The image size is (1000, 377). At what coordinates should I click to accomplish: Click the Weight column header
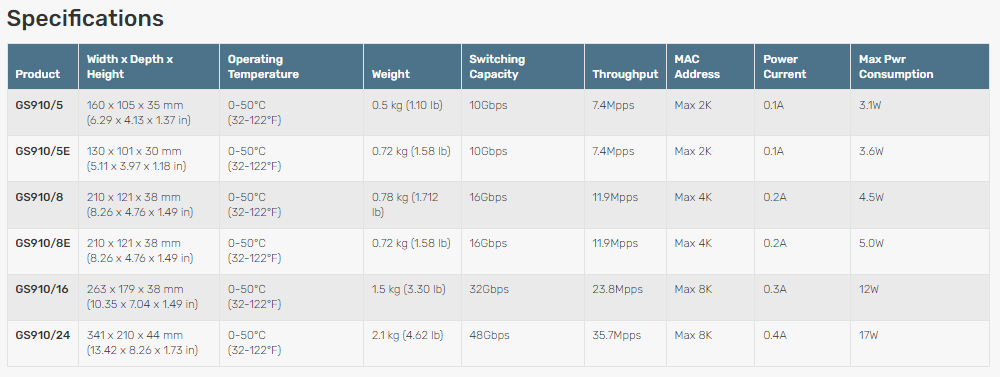(391, 74)
